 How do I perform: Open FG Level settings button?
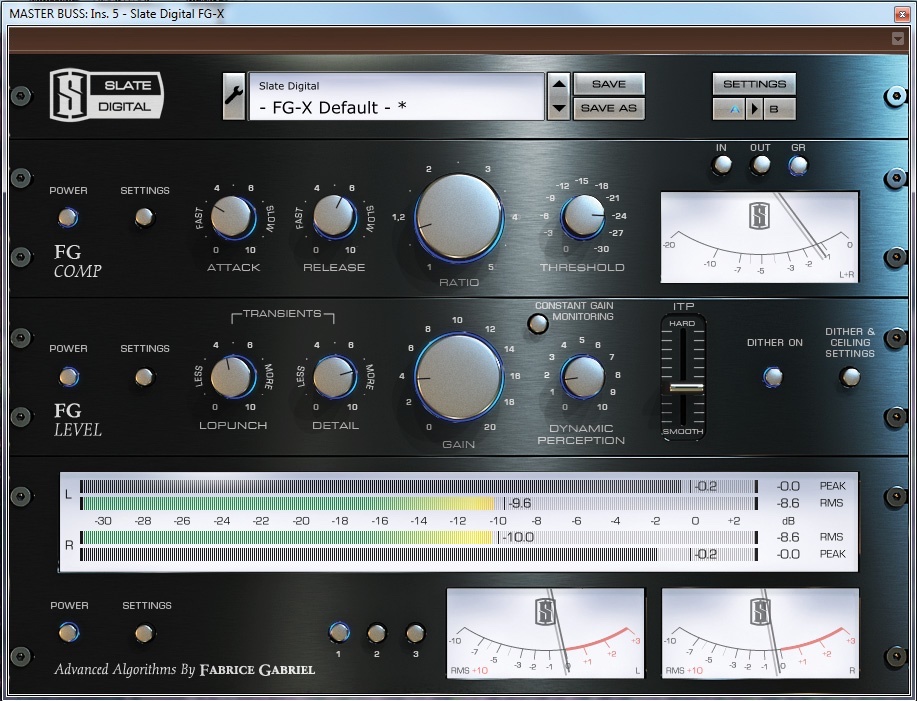click(144, 377)
